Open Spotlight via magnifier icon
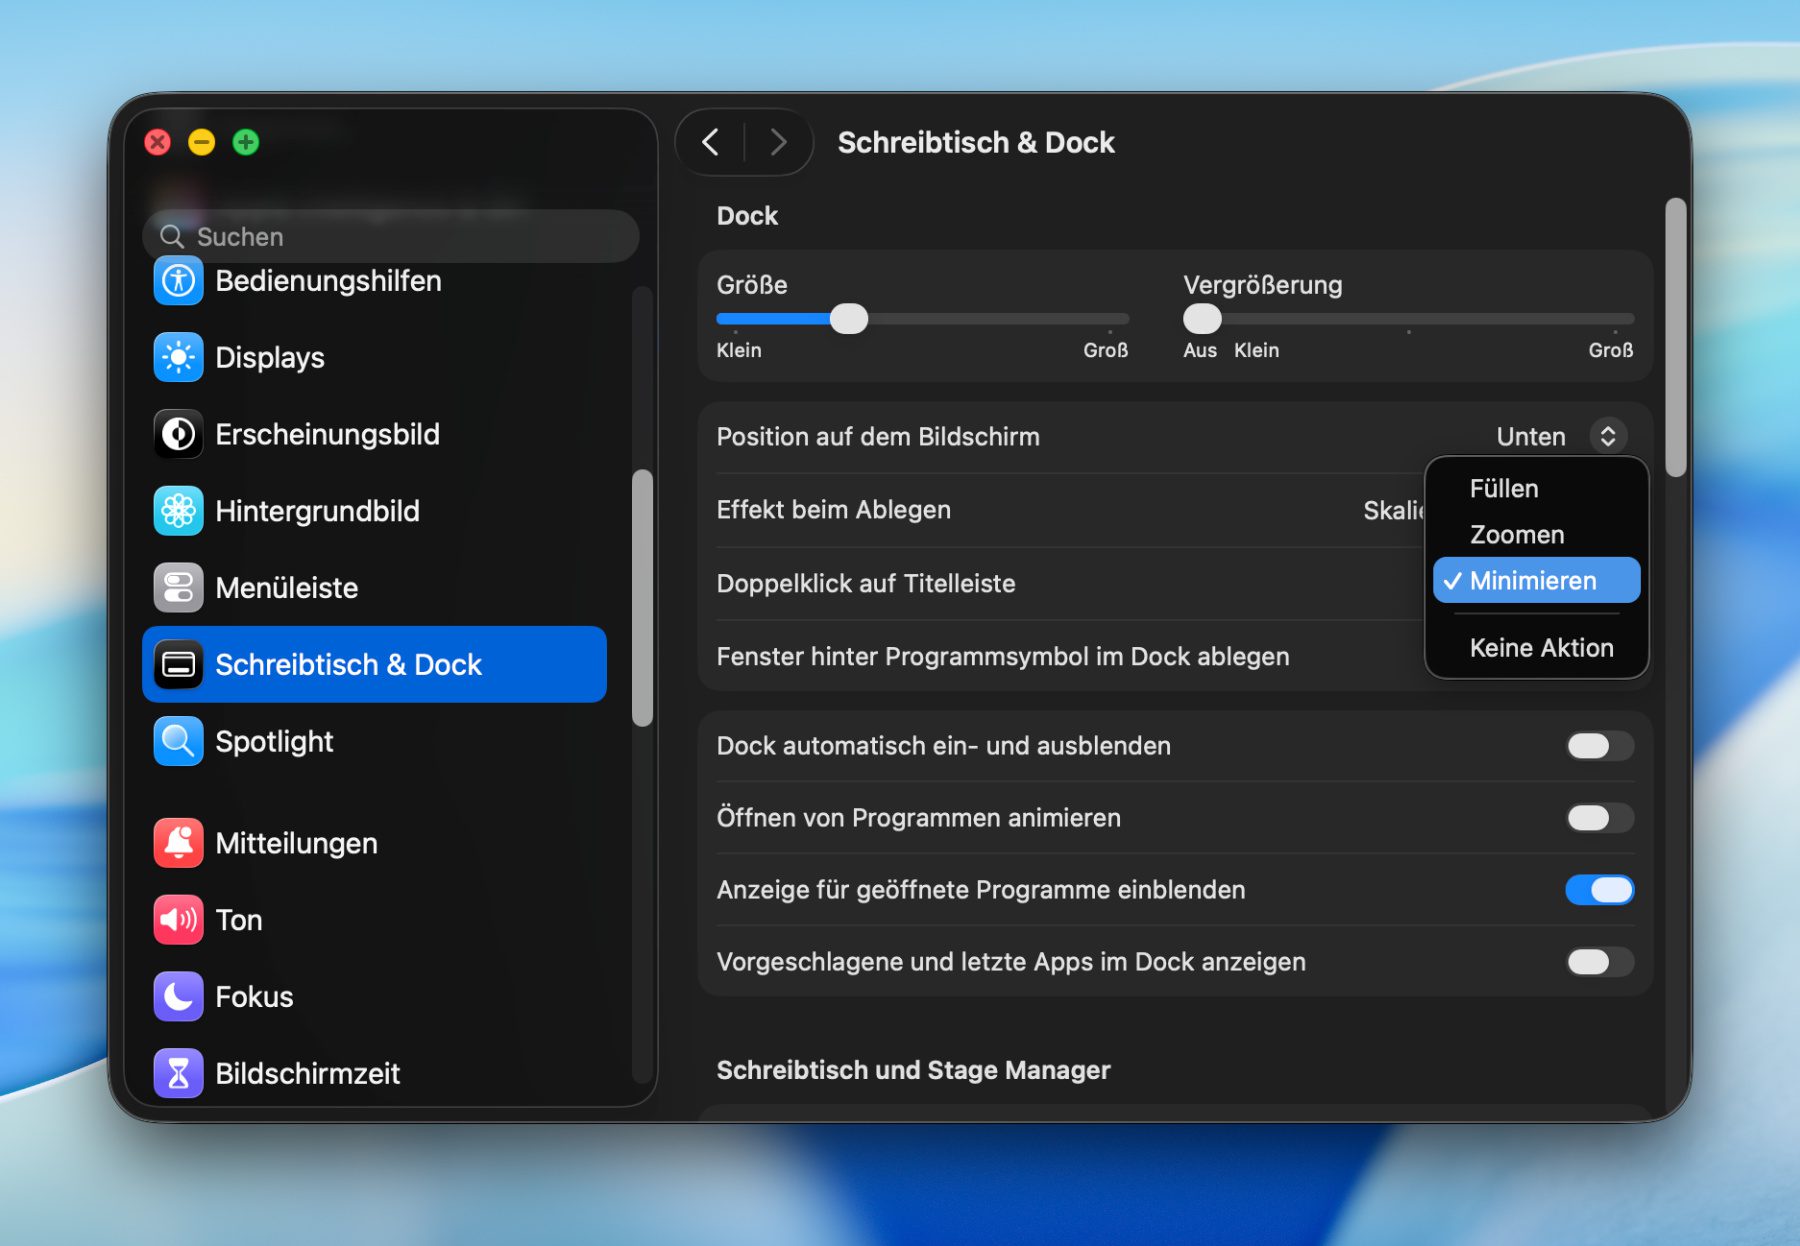The height and width of the screenshot is (1246, 1800). [x=178, y=742]
